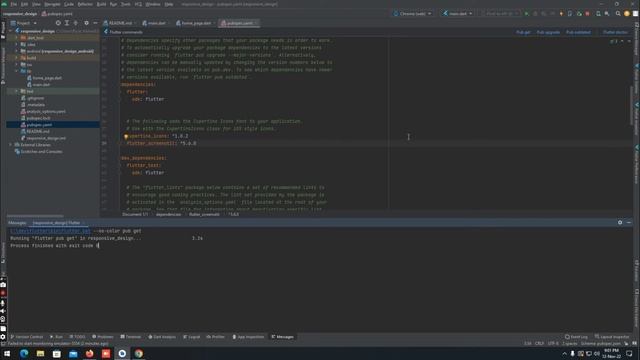Image resolution: width=640 pixels, height=360 pixels.
Task: Click the Pub outdated link
Action: click(x=578, y=32)
